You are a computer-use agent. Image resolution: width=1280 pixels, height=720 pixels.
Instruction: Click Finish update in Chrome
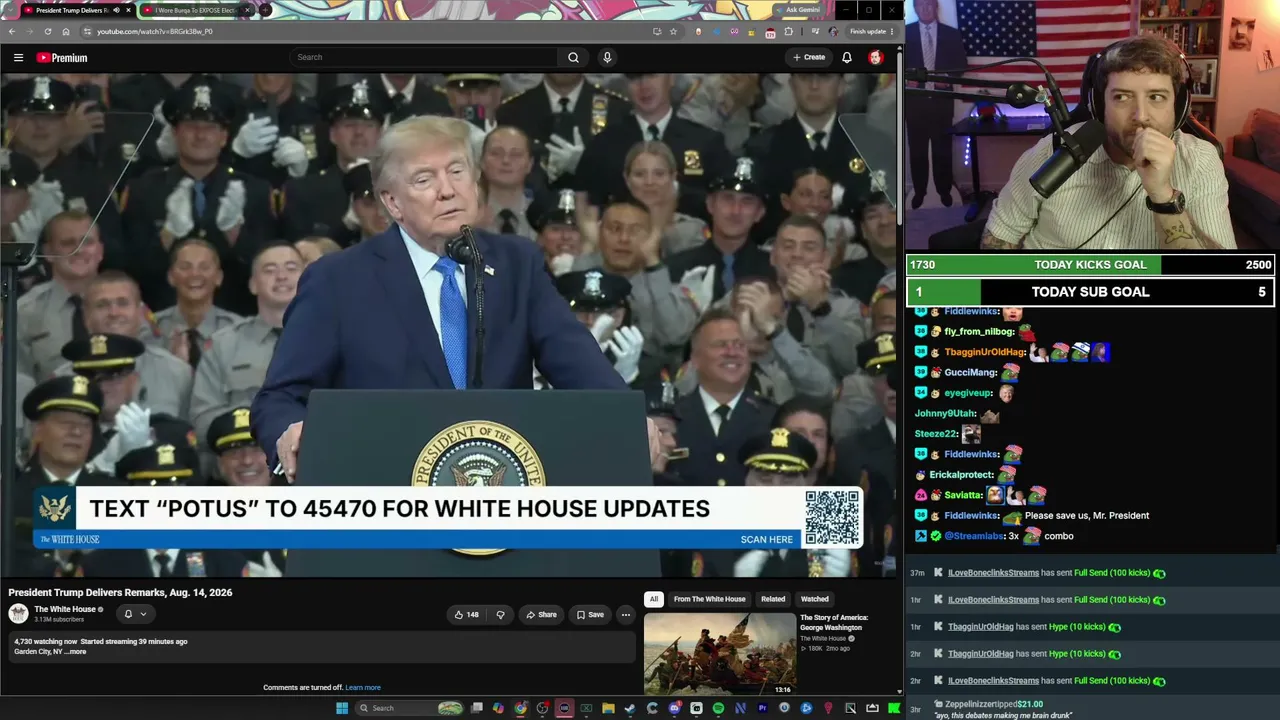(871, 31)
